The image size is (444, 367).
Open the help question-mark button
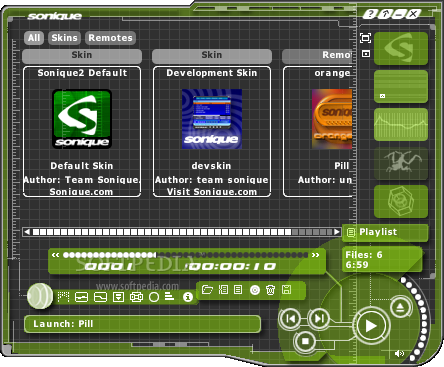click(370, 14)
